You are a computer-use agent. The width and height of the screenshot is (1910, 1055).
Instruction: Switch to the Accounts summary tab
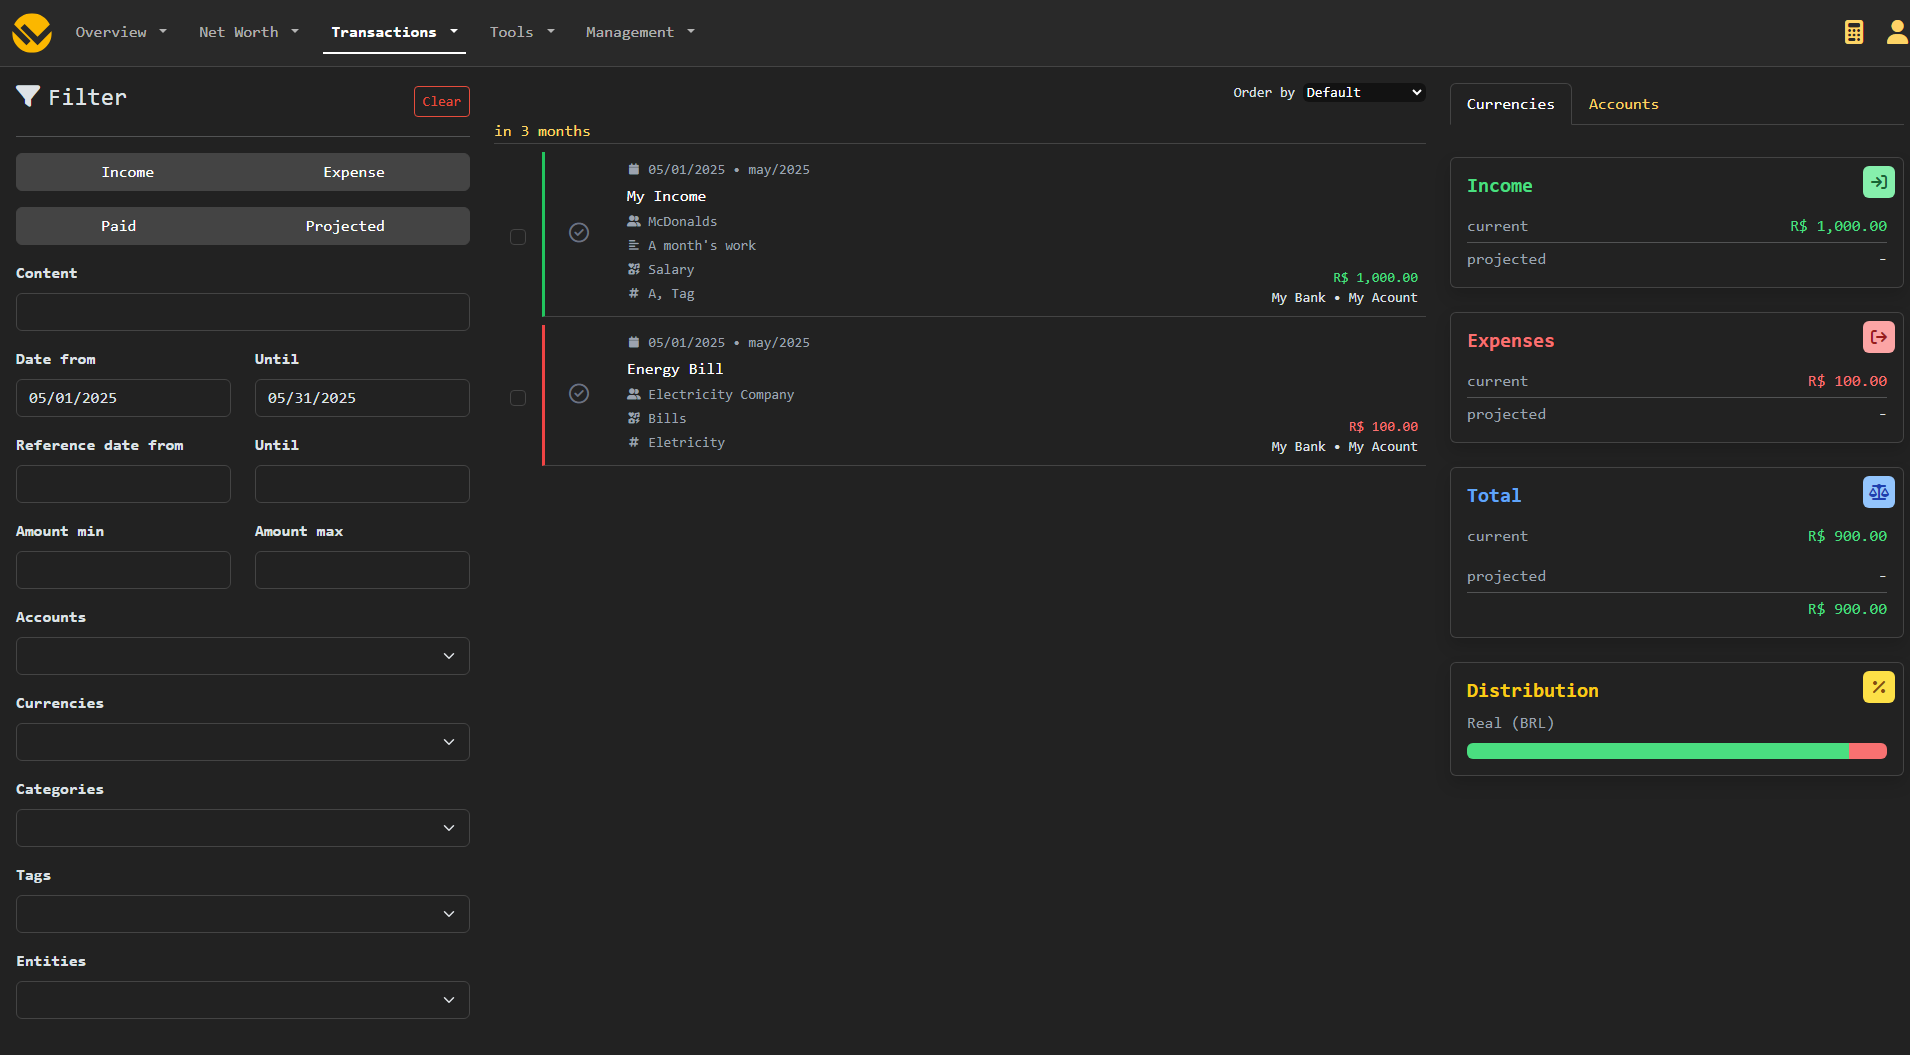click(1623, 104)
